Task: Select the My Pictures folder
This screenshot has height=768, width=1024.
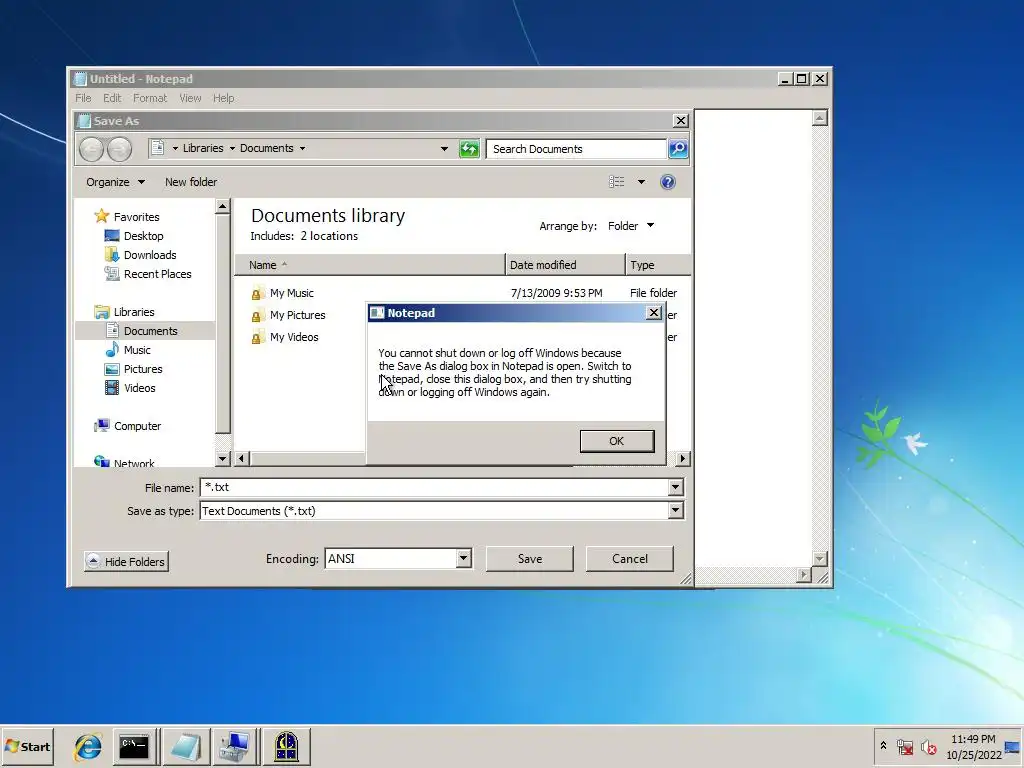Action: point(297,315)
